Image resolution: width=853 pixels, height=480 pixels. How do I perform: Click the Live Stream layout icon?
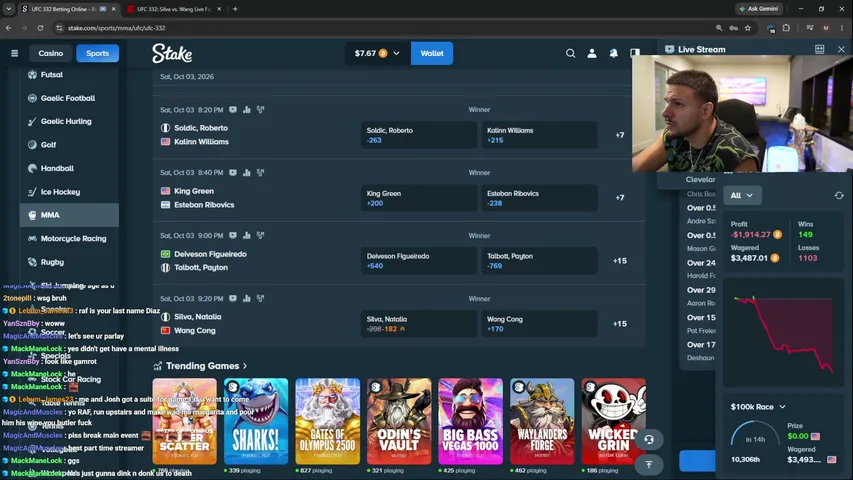819,49
